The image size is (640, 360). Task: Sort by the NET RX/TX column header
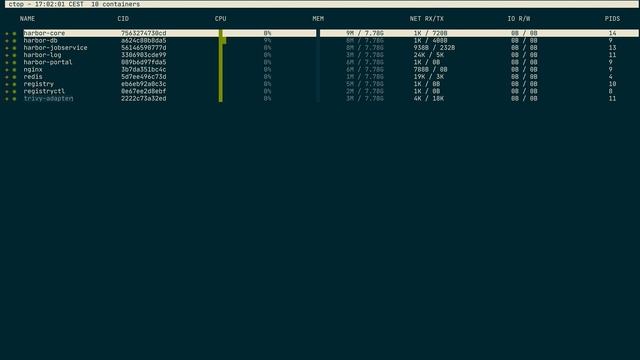click(x=427, y=19)
